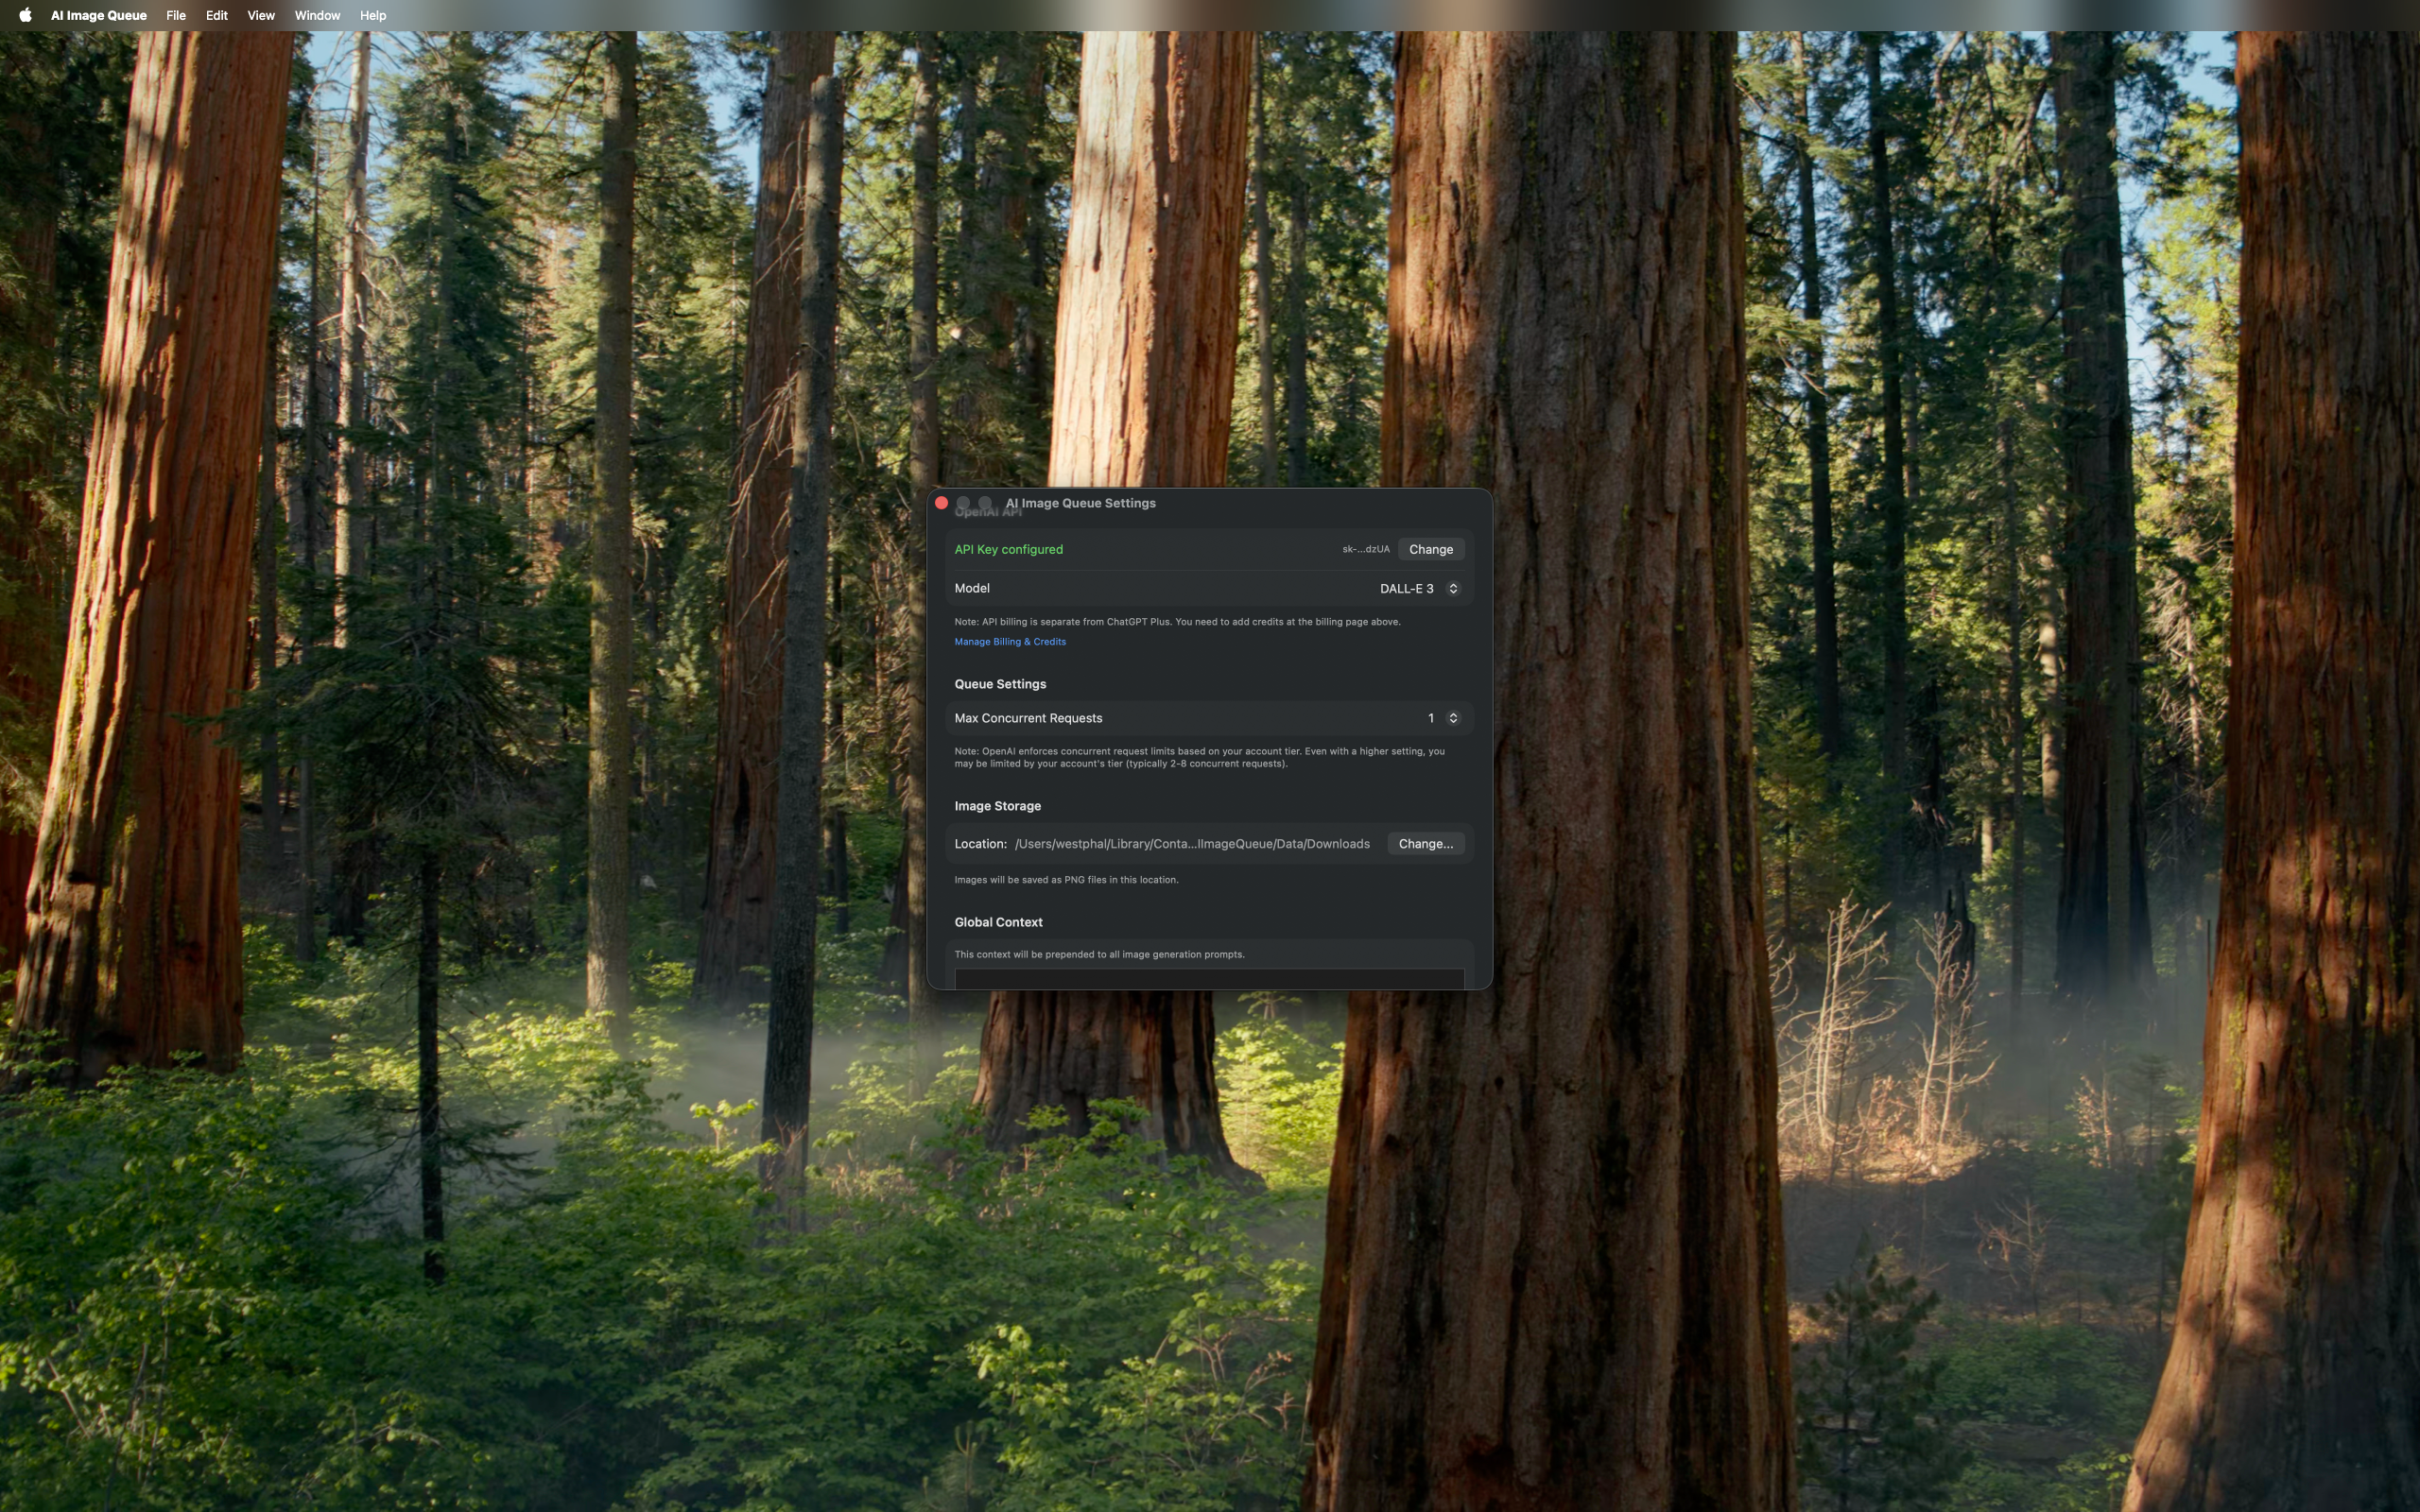This screenshot has width=2420, height=1512.
Task: Click the dimmed minimize button in settings window
Action: [x=963, y=503]
